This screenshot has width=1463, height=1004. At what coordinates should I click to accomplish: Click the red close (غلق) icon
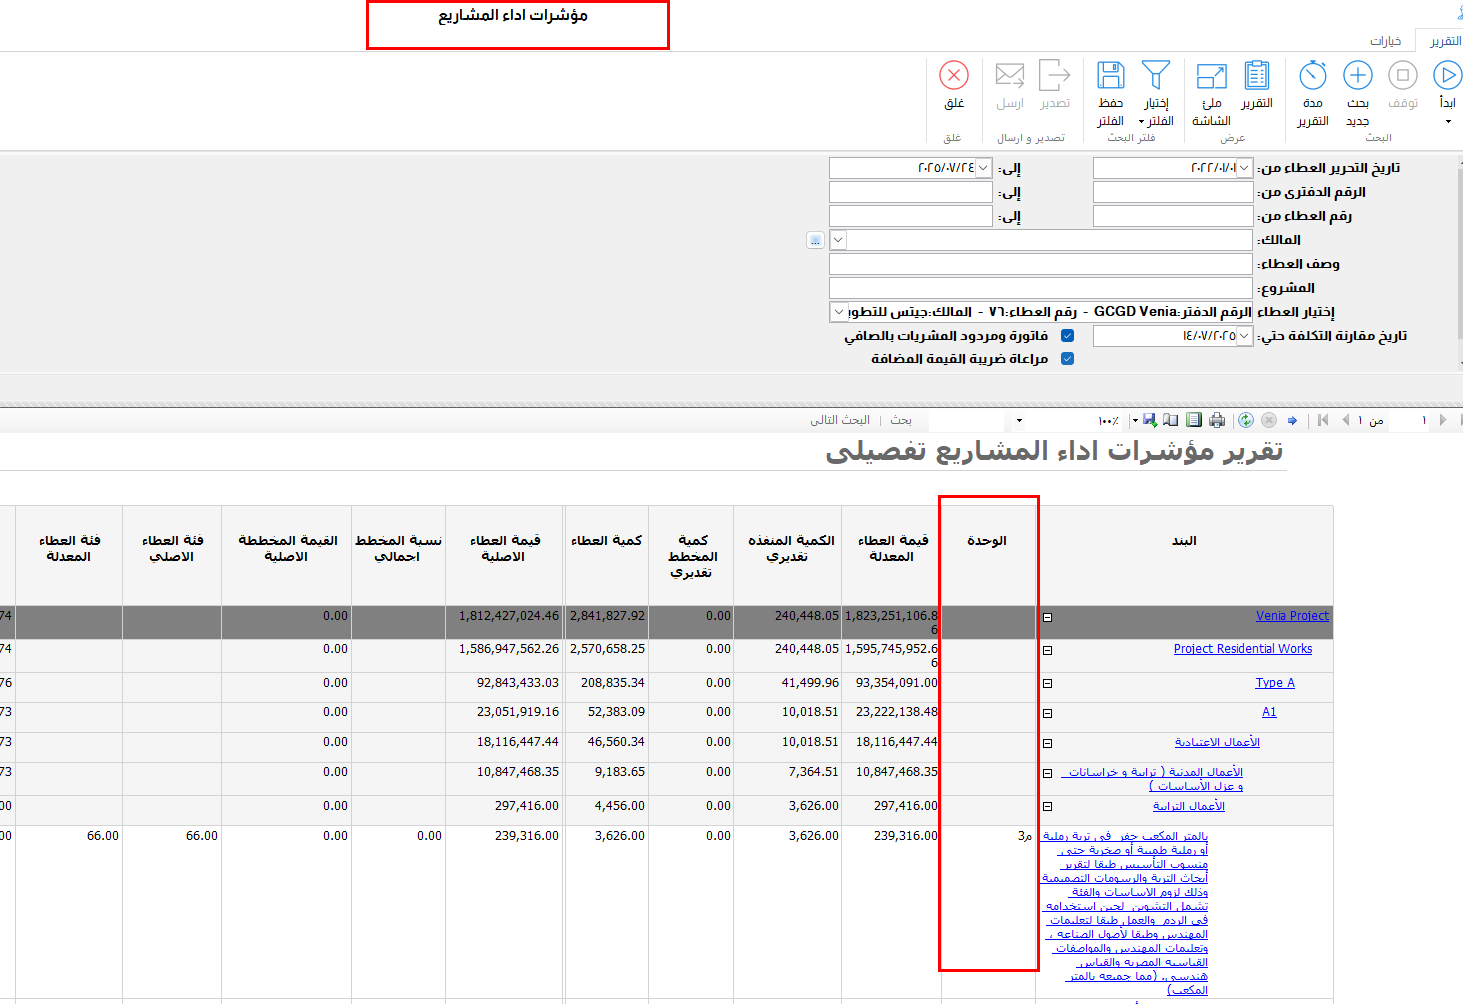(954, 76)
